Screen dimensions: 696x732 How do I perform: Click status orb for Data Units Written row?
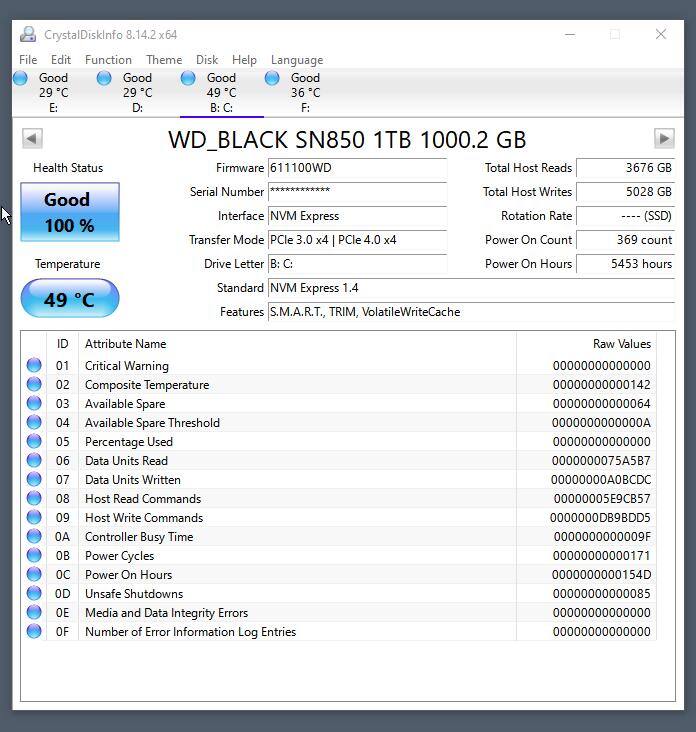[34, 479]
